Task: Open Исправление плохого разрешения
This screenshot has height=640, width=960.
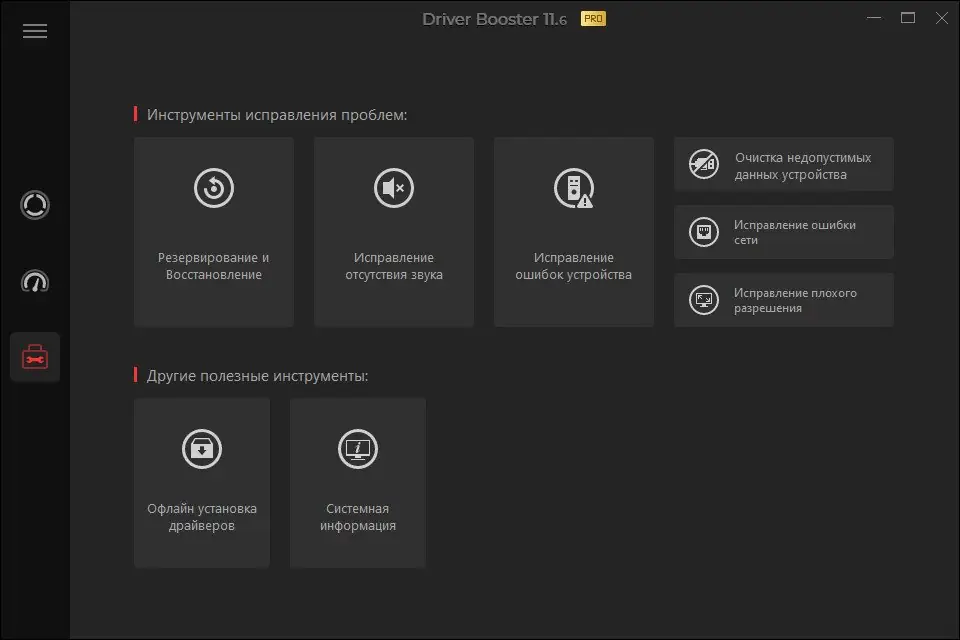Action: tap(794, 301)
